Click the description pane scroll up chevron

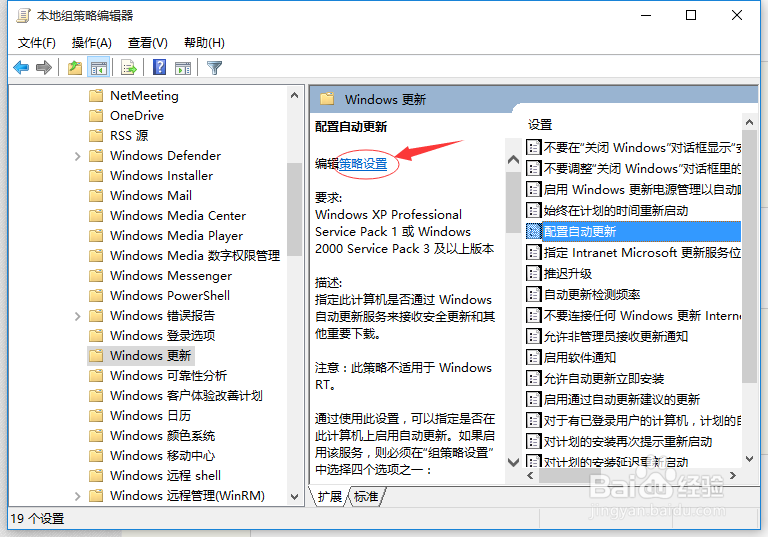coord(513,159)
